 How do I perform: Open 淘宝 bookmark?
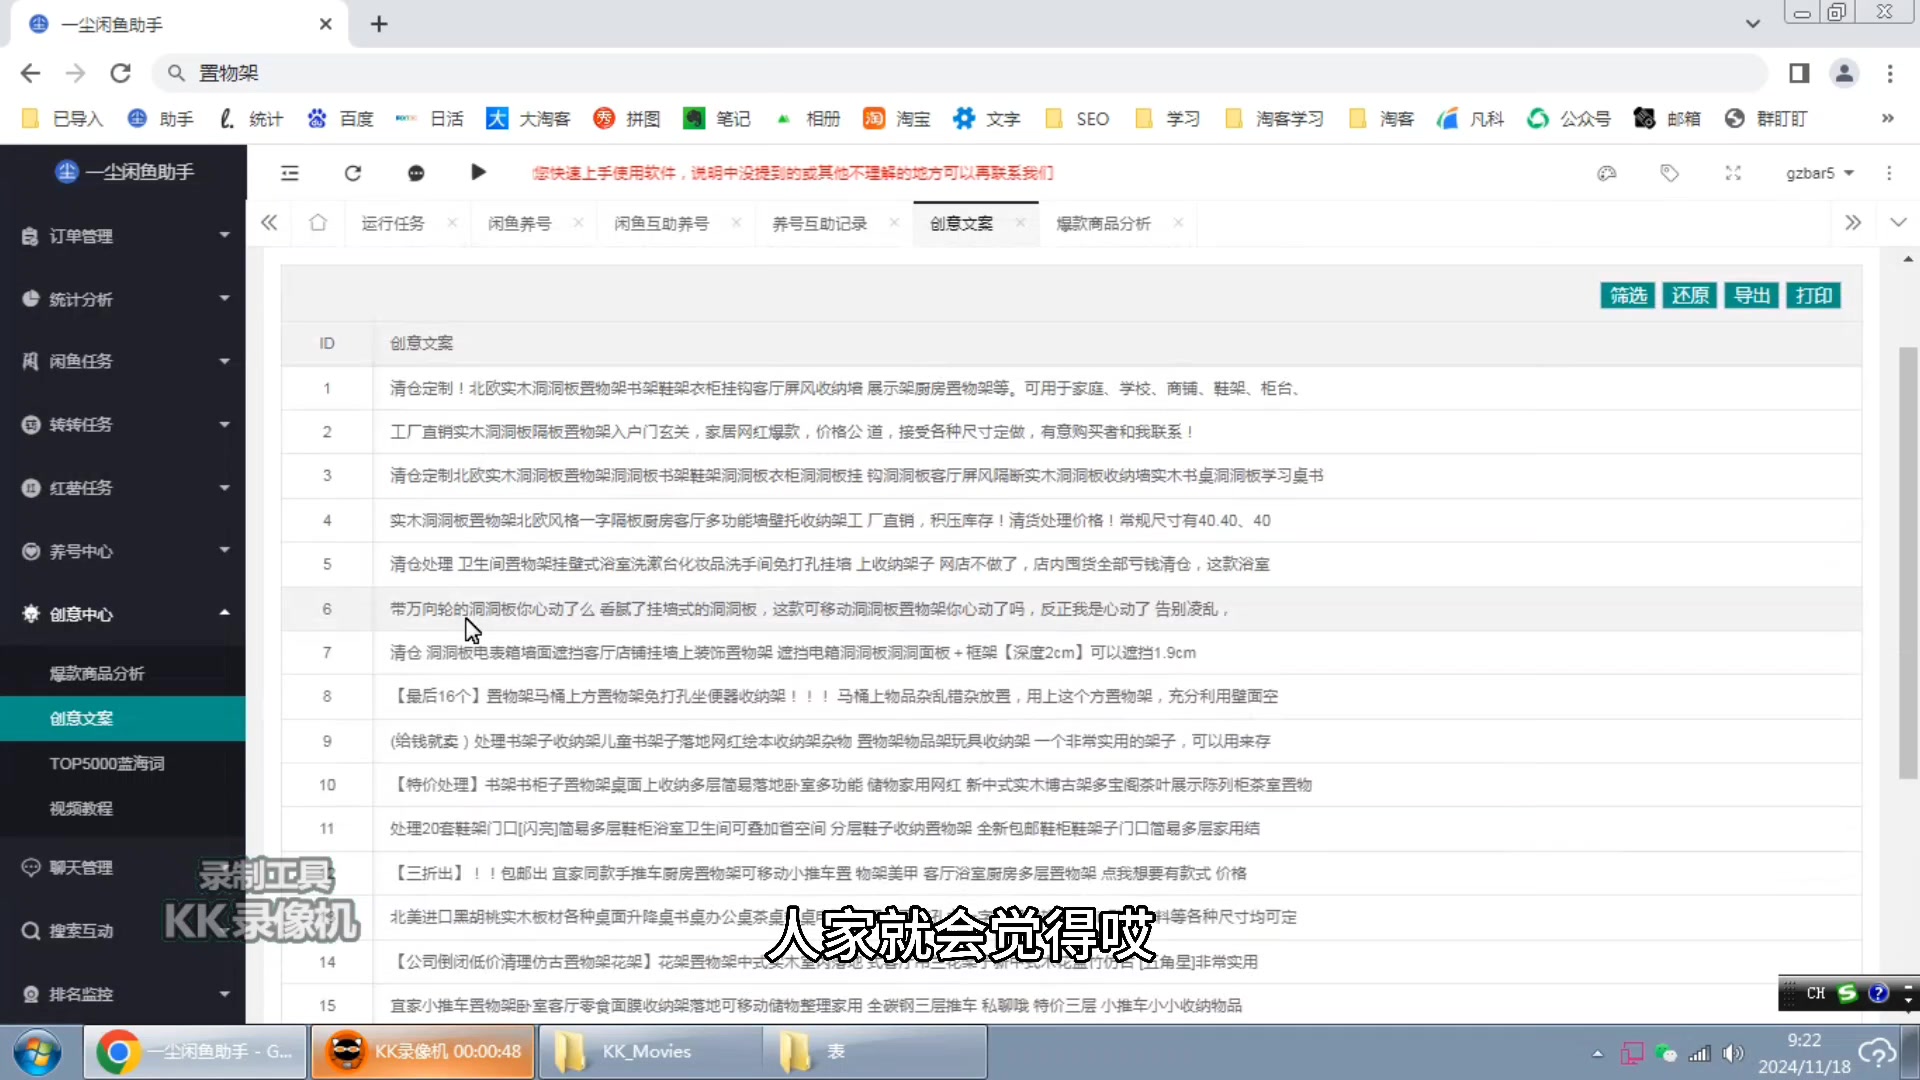coord(896,119)
